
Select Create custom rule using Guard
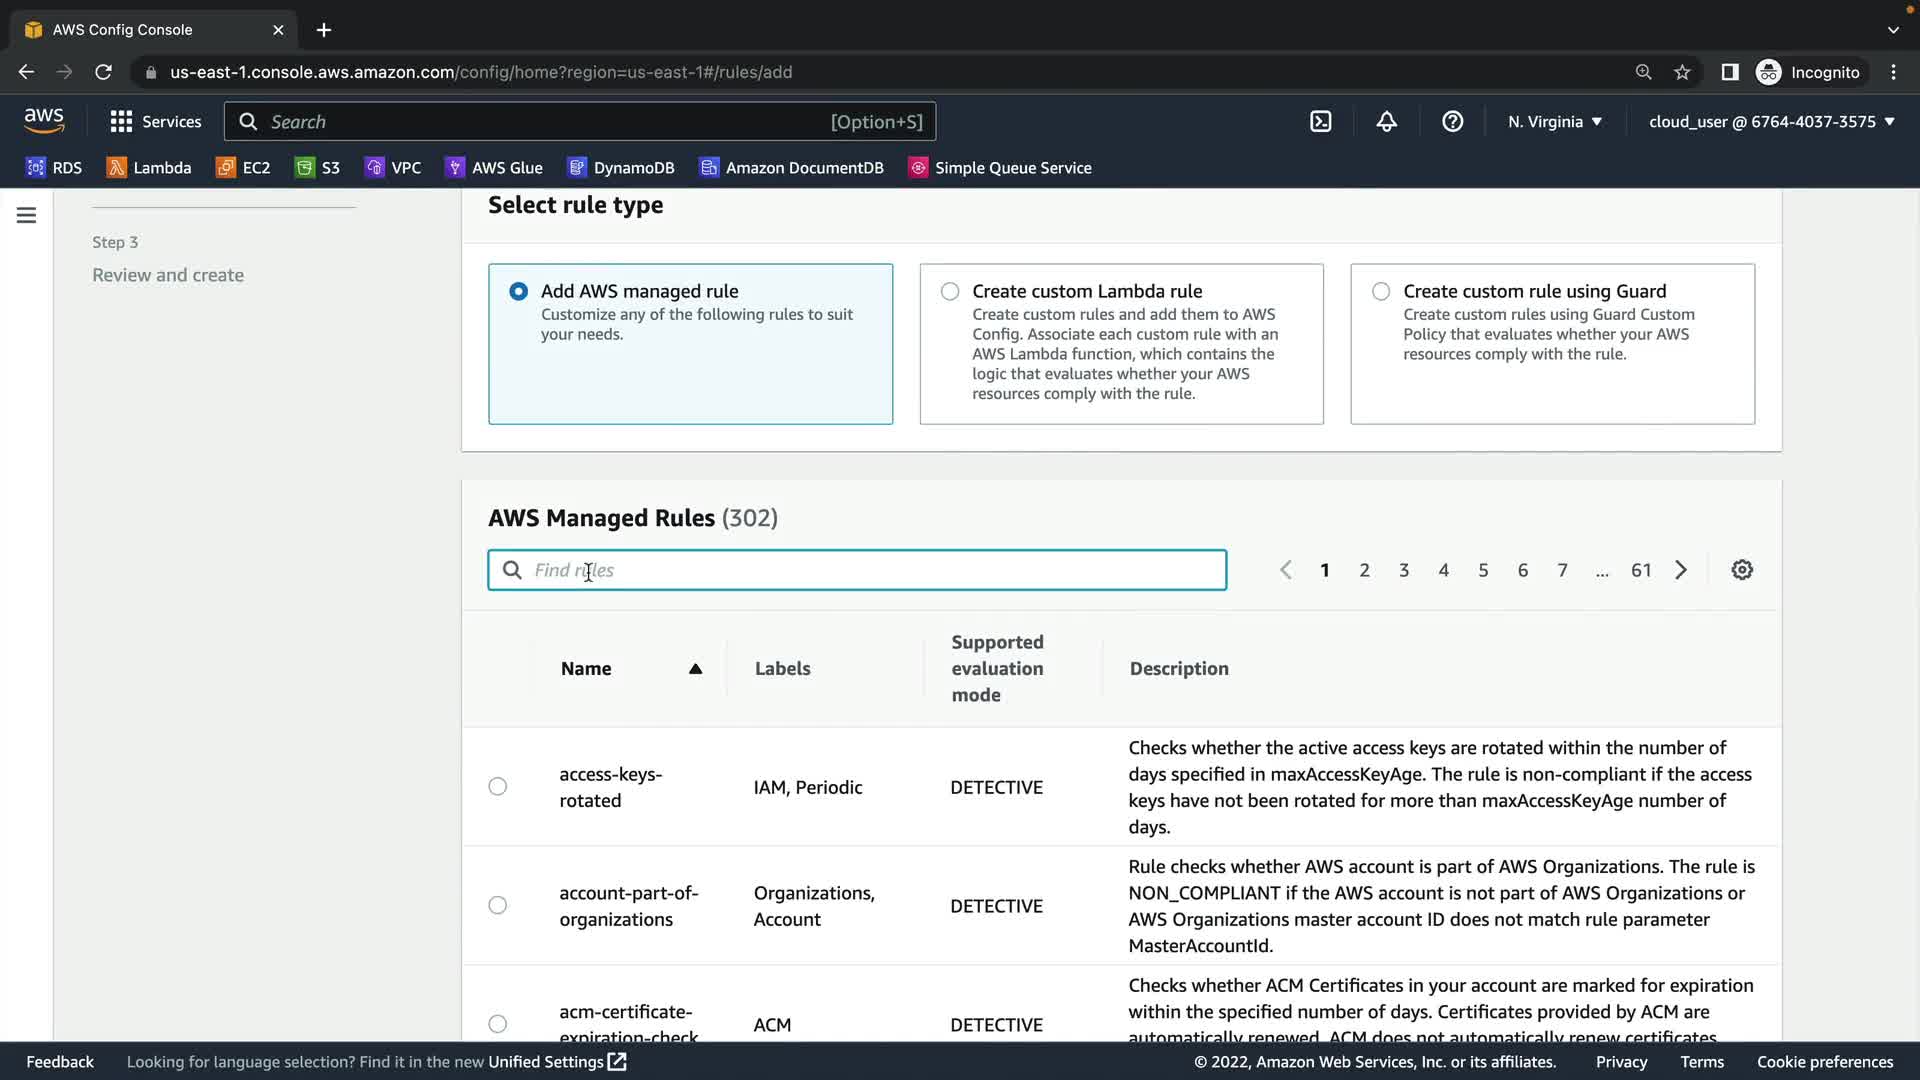coord(1381,291)
